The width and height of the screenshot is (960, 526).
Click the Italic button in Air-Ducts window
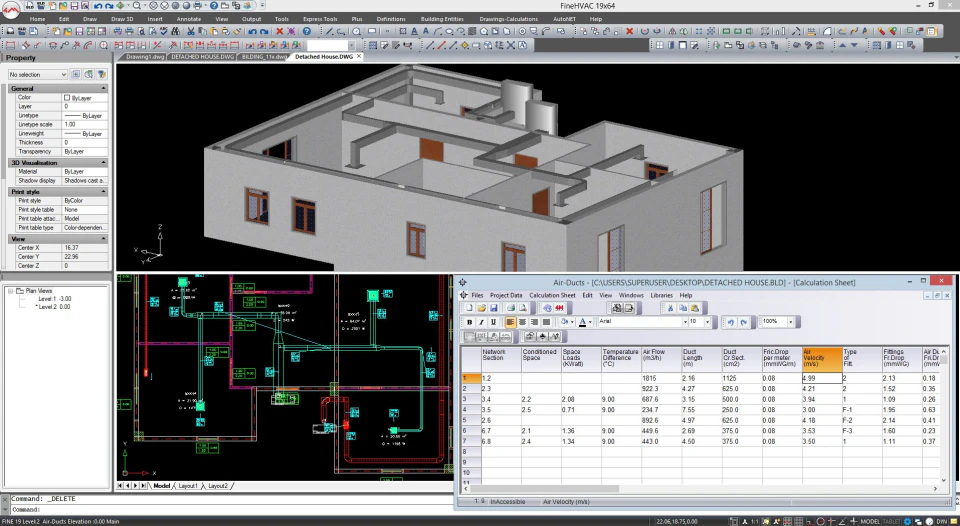(481, 322)
